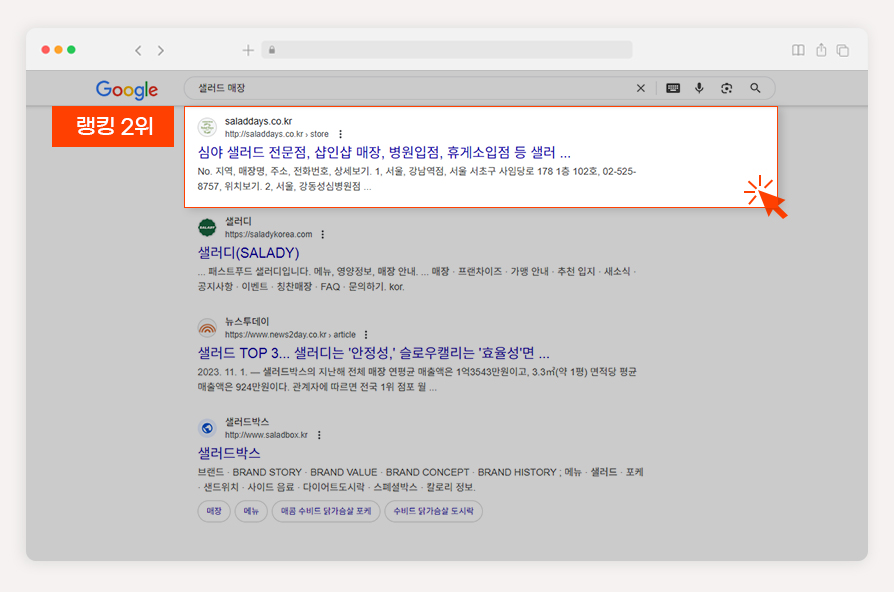
Task: Click the share icon in the browser toolbar
Action: point(821,50)
